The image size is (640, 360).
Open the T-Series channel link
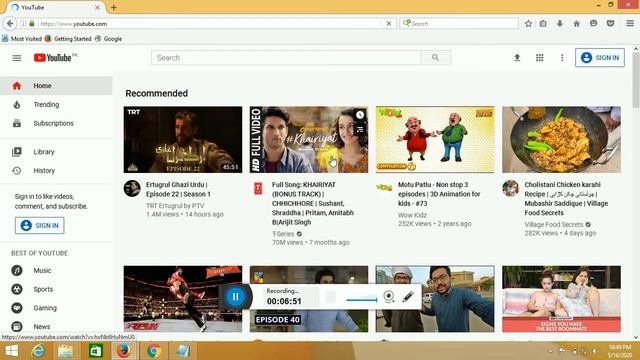(283, 234)
